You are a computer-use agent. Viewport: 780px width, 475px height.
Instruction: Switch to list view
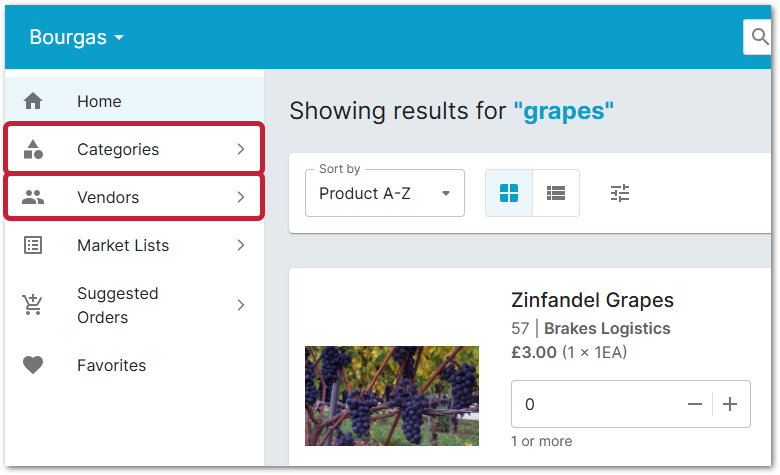(556, 193)
